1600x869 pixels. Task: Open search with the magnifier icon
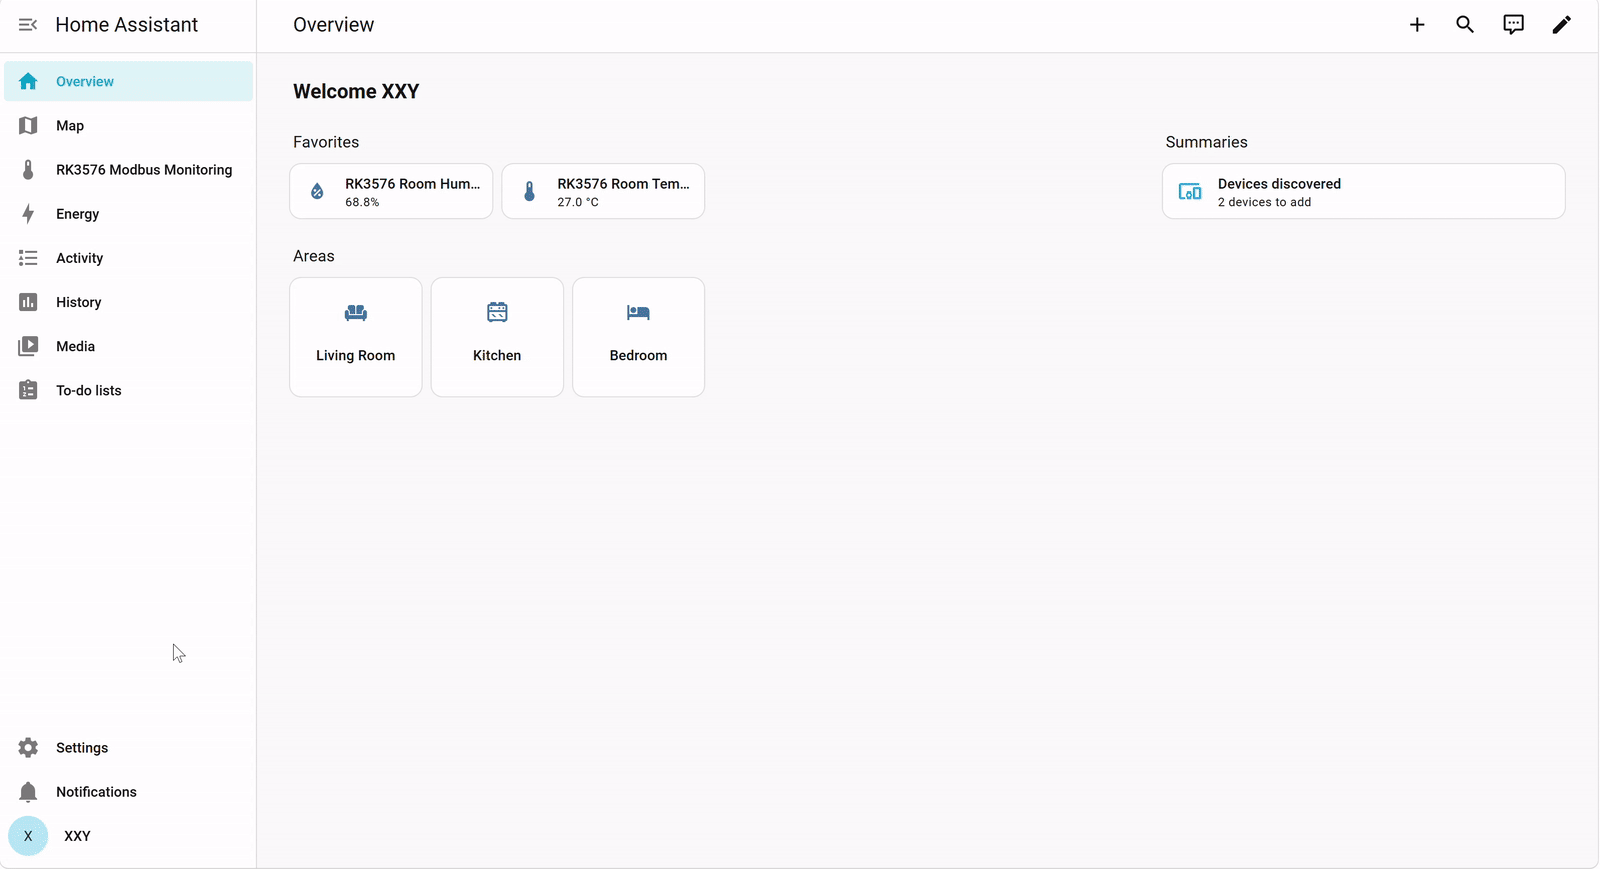(x=1465, y=25)
